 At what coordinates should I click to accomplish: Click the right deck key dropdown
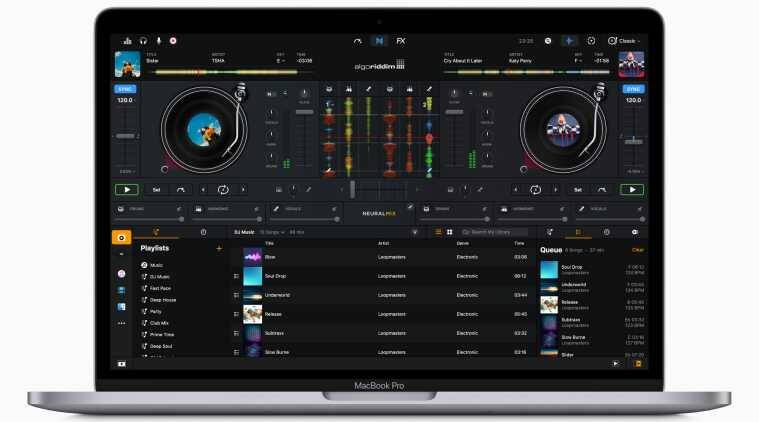578,61
